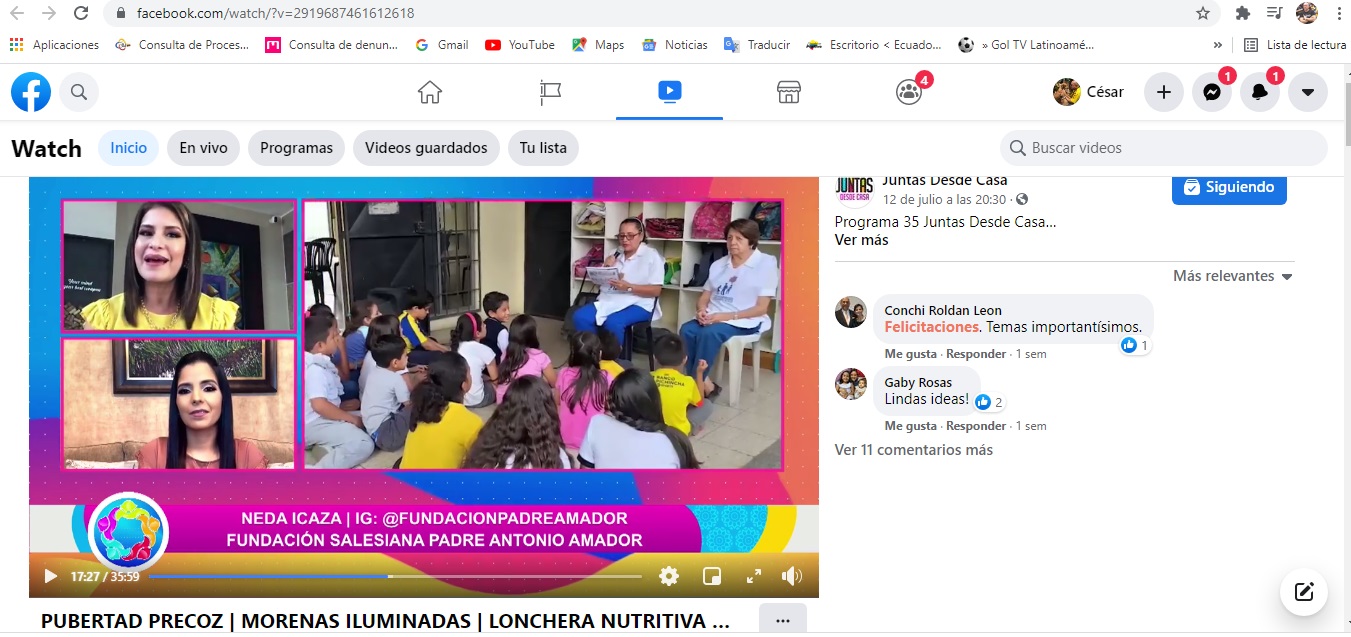Image resolution: width=1351 pixels, height=637 pixels.
Task: Play the paused video
Action: (x=50, y=576)
